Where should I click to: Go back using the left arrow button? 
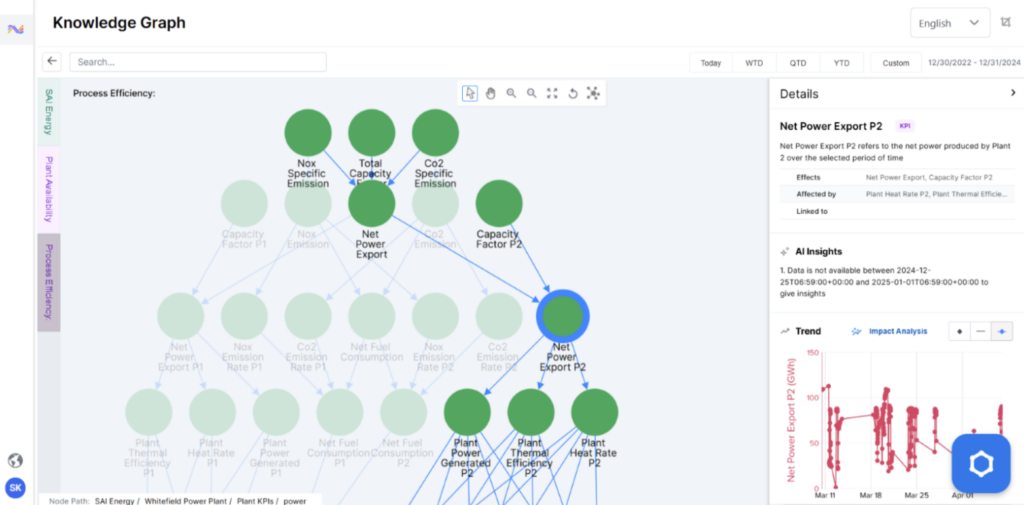(52, 61)
